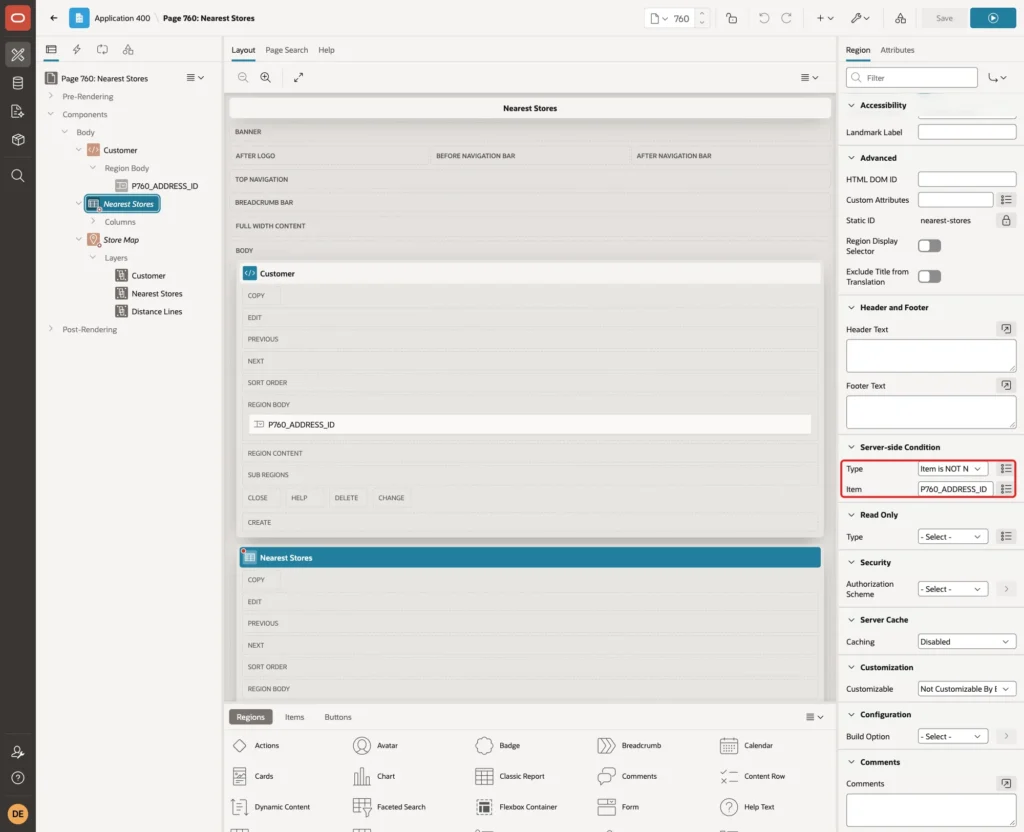Open Custom Attributes list icon

pos(1006,200)
